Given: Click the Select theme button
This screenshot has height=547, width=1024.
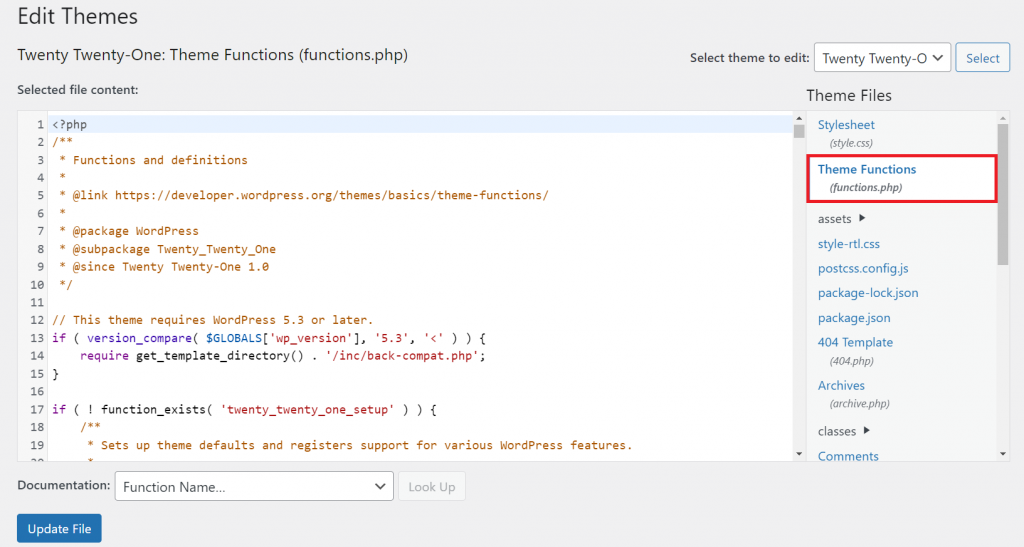Looking at the screenshot, I should pyautogui.click(x=982, y=58).
